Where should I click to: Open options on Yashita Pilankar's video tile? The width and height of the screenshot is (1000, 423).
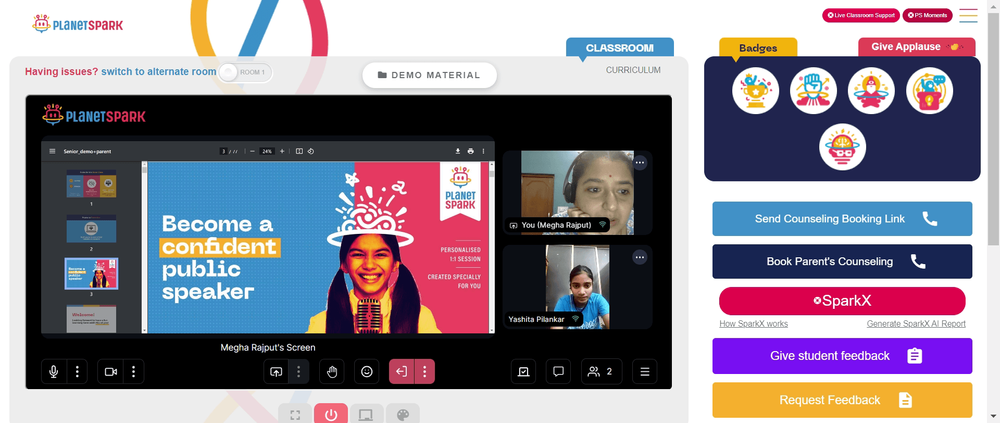click(640, 257)
